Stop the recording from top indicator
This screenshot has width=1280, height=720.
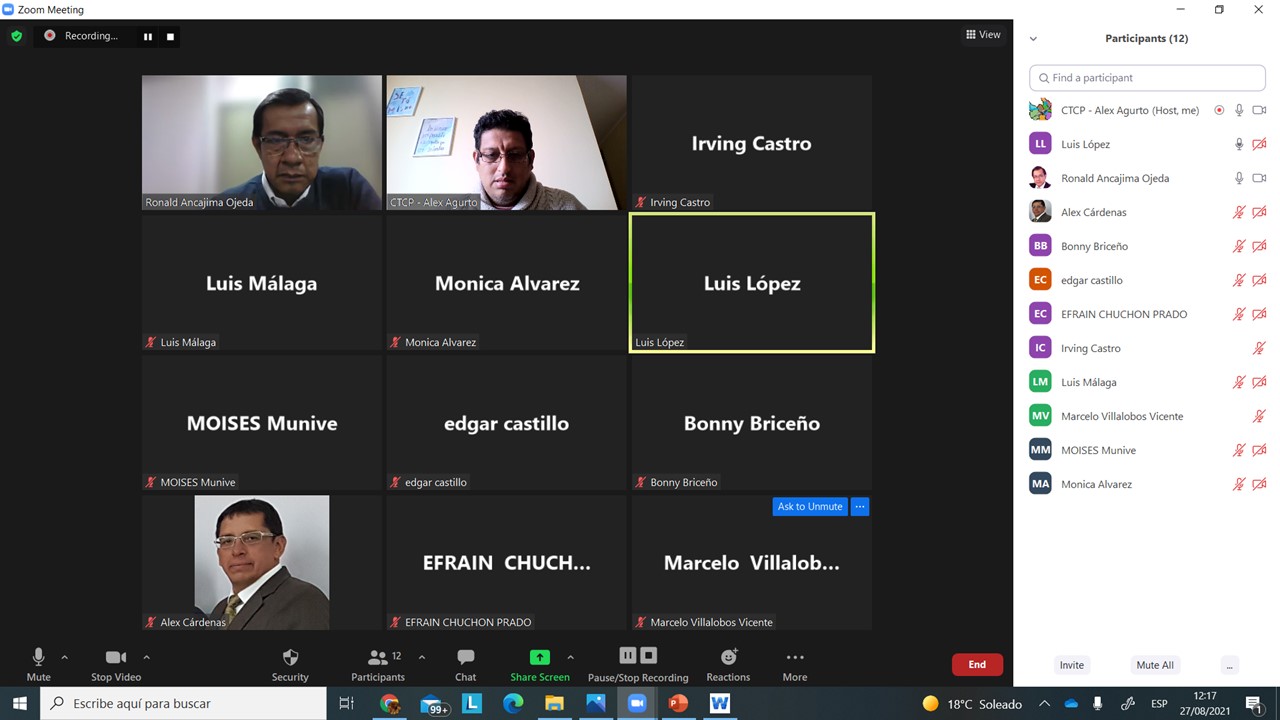pyautogui.click(x=170, y=37)
